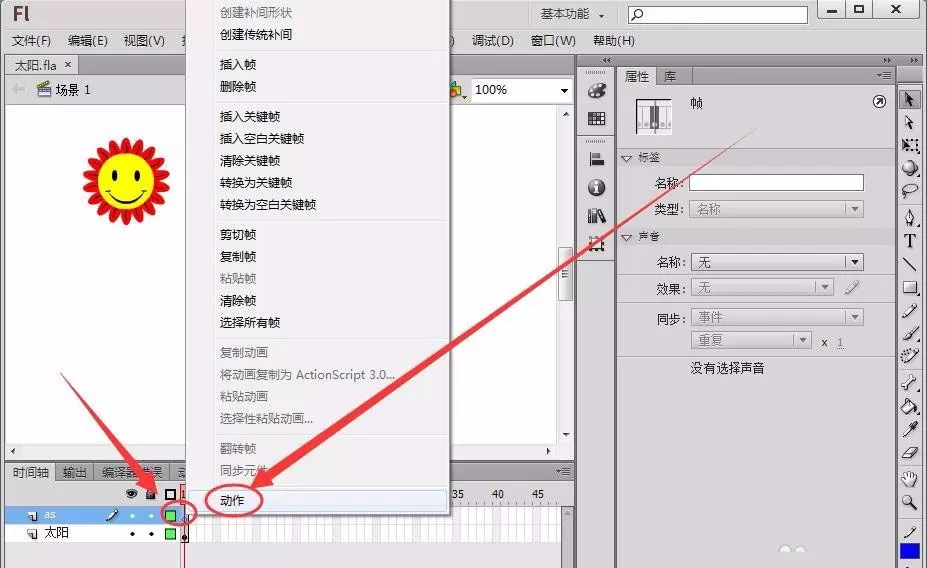Toggle green outline square of as layer
The image size is (927, 568).
tap(170, 515)
